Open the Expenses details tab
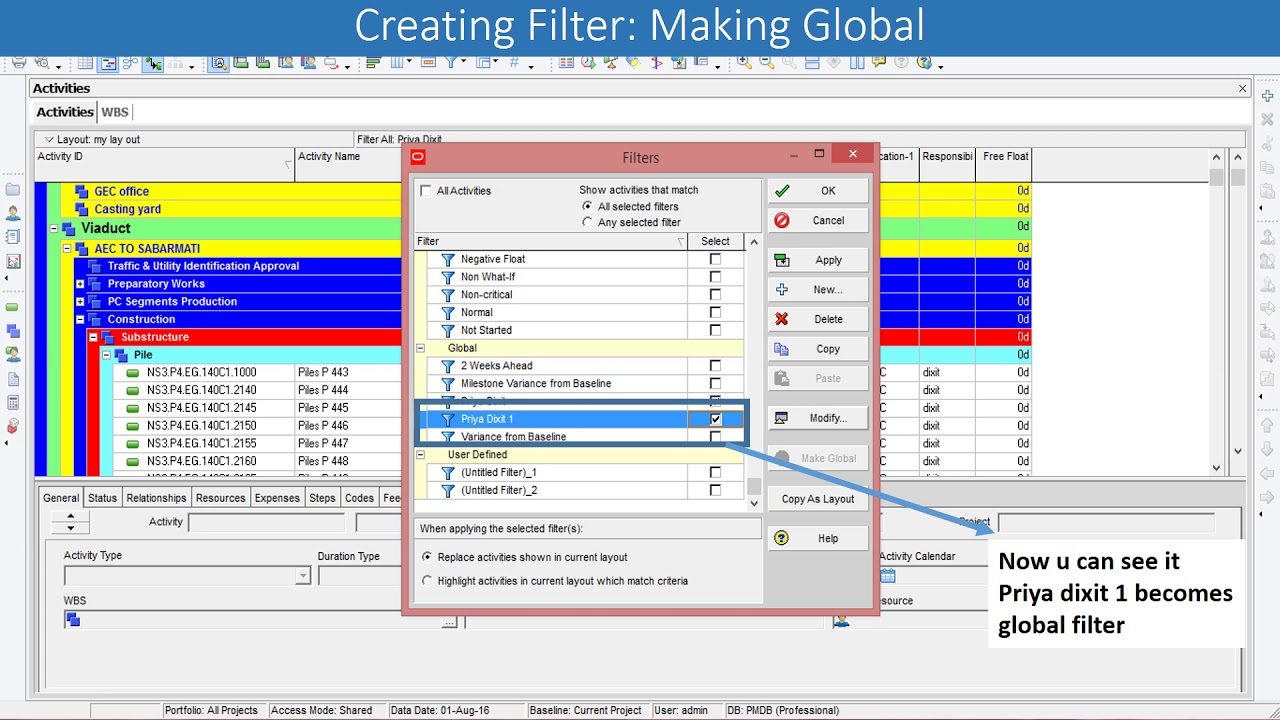This screenshot has width=1280, height=720. coord(277,498)
